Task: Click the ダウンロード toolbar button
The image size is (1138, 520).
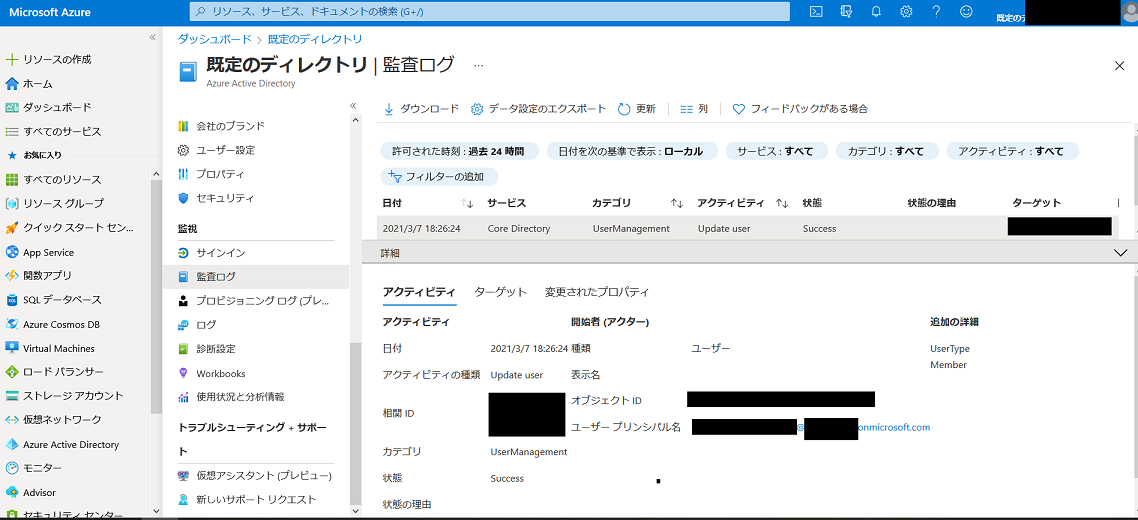Action: pos(421,109)
